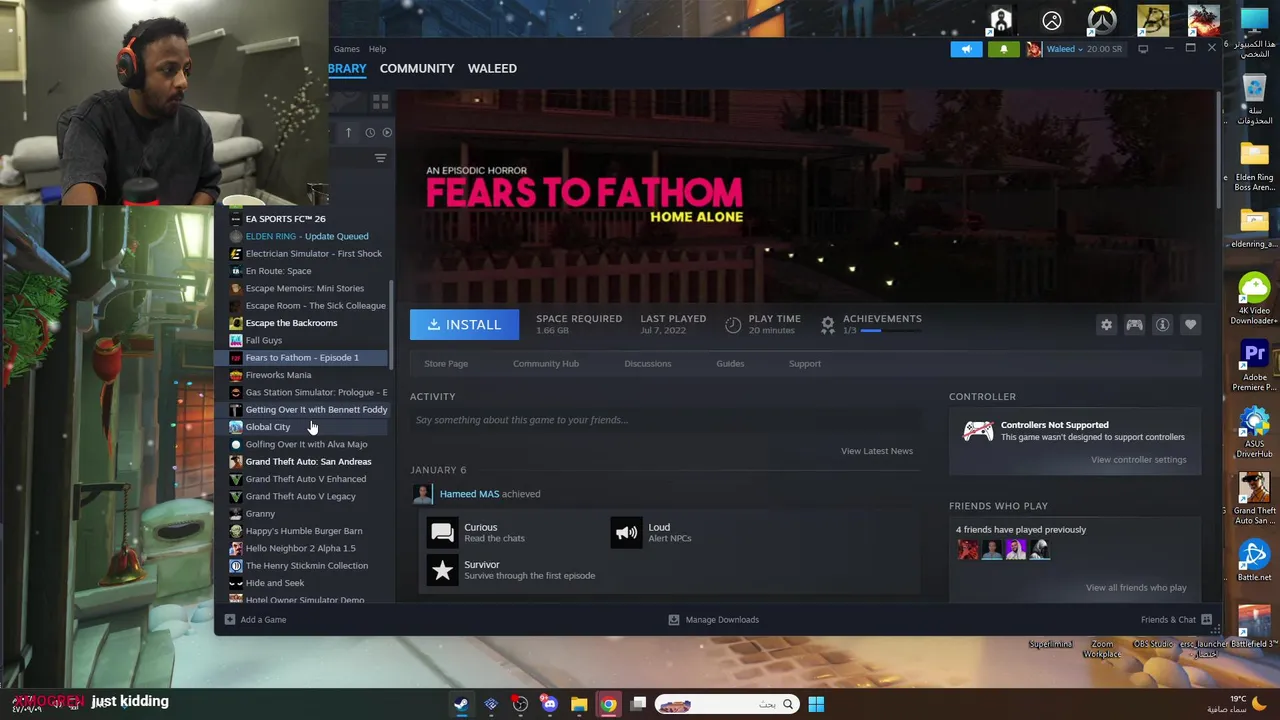Show game information icon
Viewport: 1280px width, 720px height.
tap(1162, 325)
